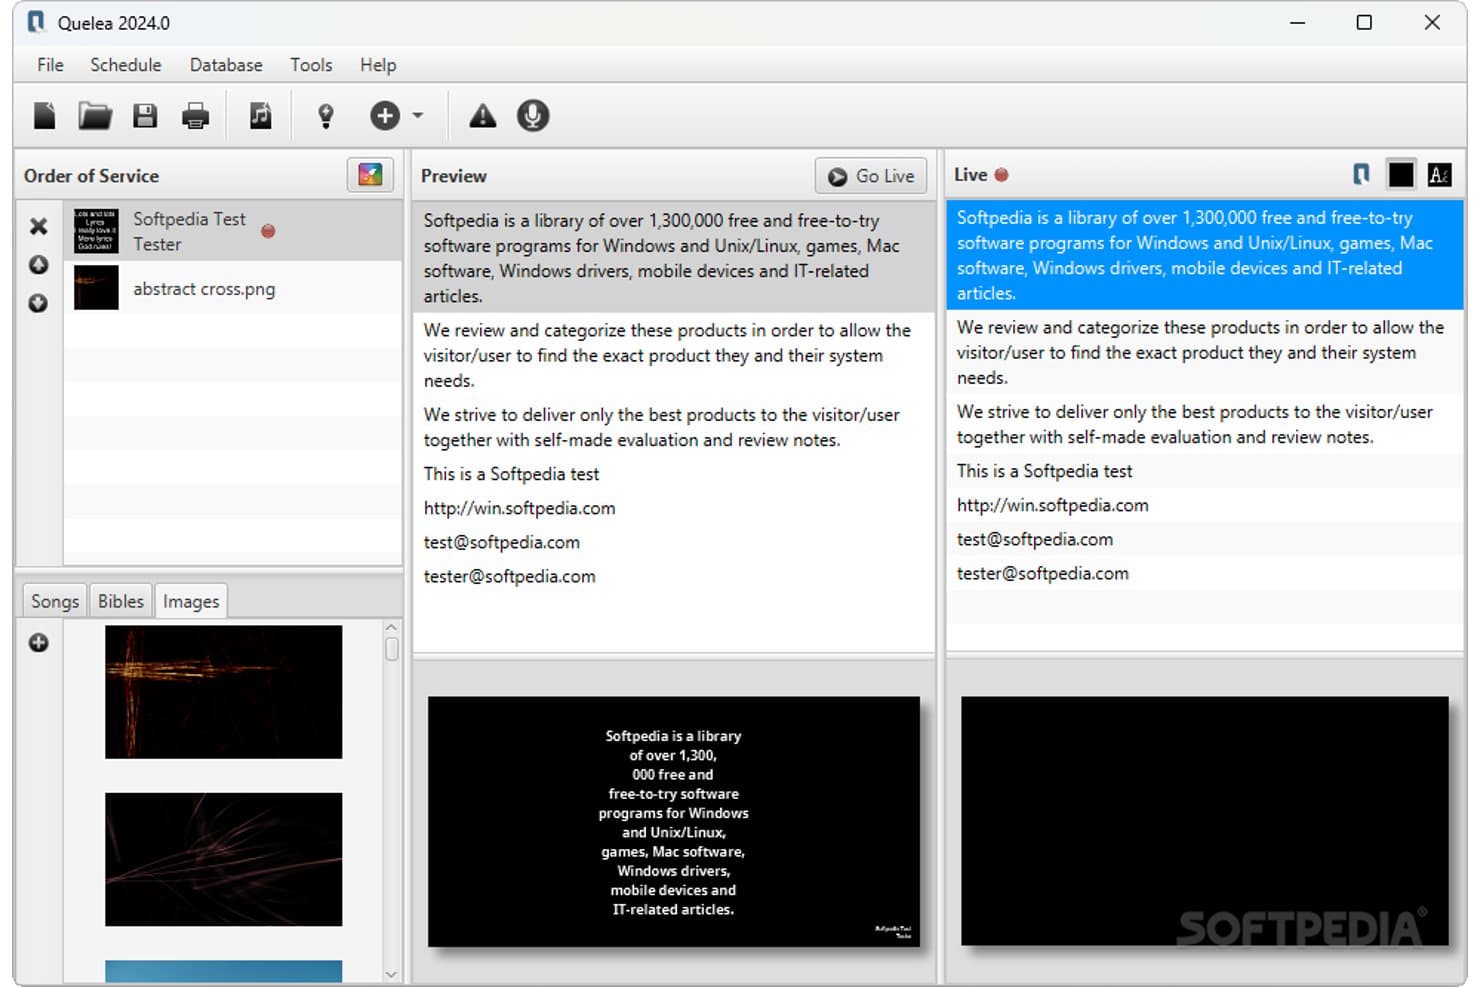Click the warning triangle notice icon
The width and height of the screenshot is (1480, 987).
pos(483,116)
